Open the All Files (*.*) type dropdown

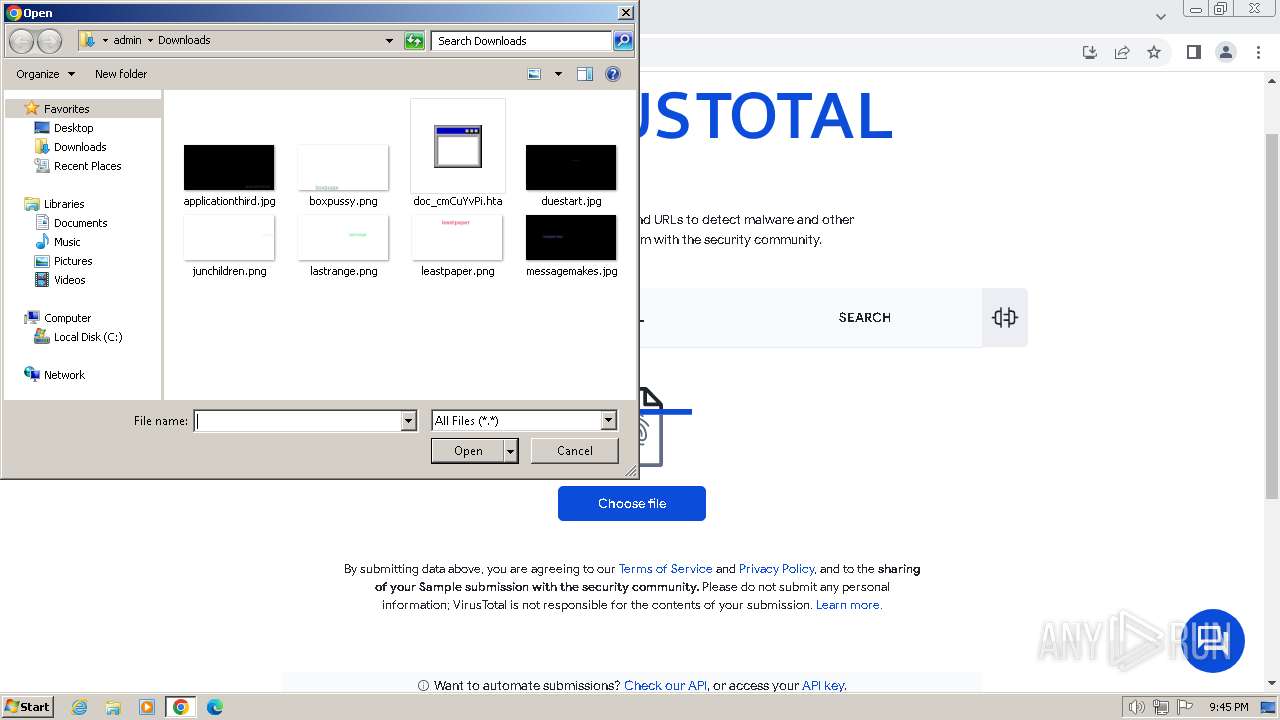[524, 421]
